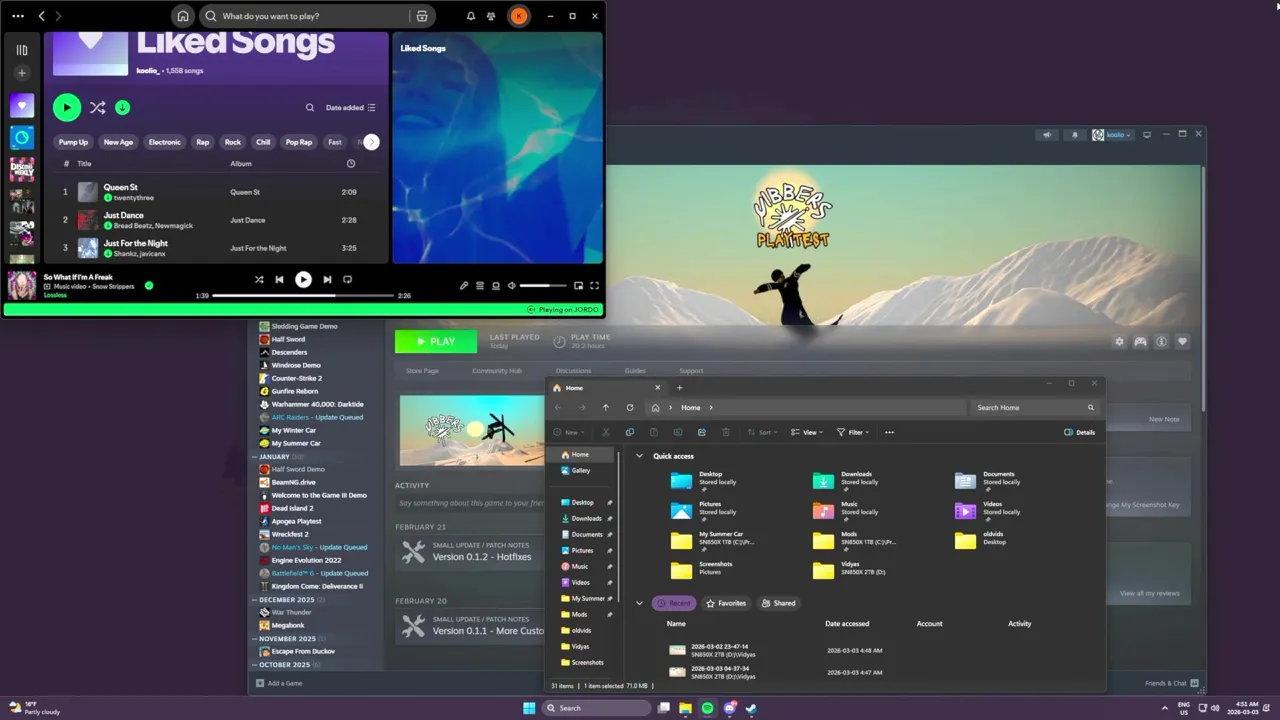Viewport: 1280px width, 720px height.
Task: Open Spotify Browse icon beside search field
Action: click(422, 16)
